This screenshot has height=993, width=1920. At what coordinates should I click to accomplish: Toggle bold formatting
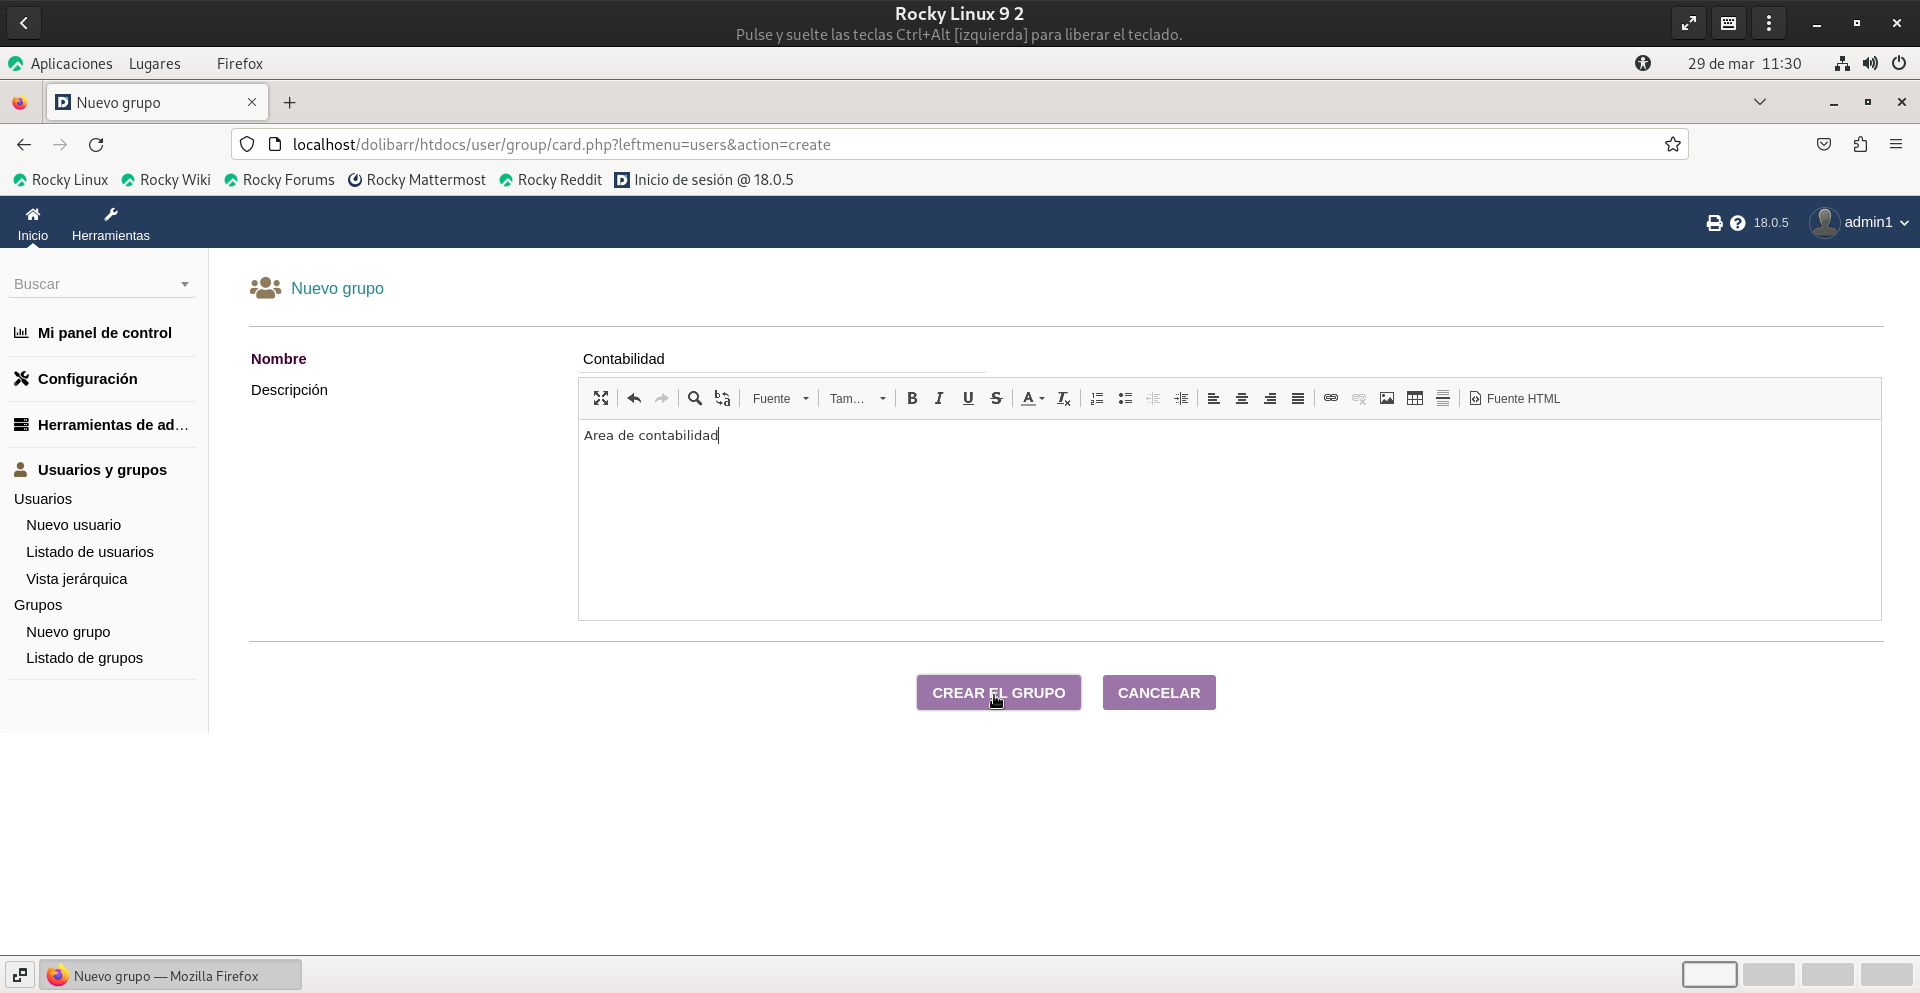coord(912,398)
